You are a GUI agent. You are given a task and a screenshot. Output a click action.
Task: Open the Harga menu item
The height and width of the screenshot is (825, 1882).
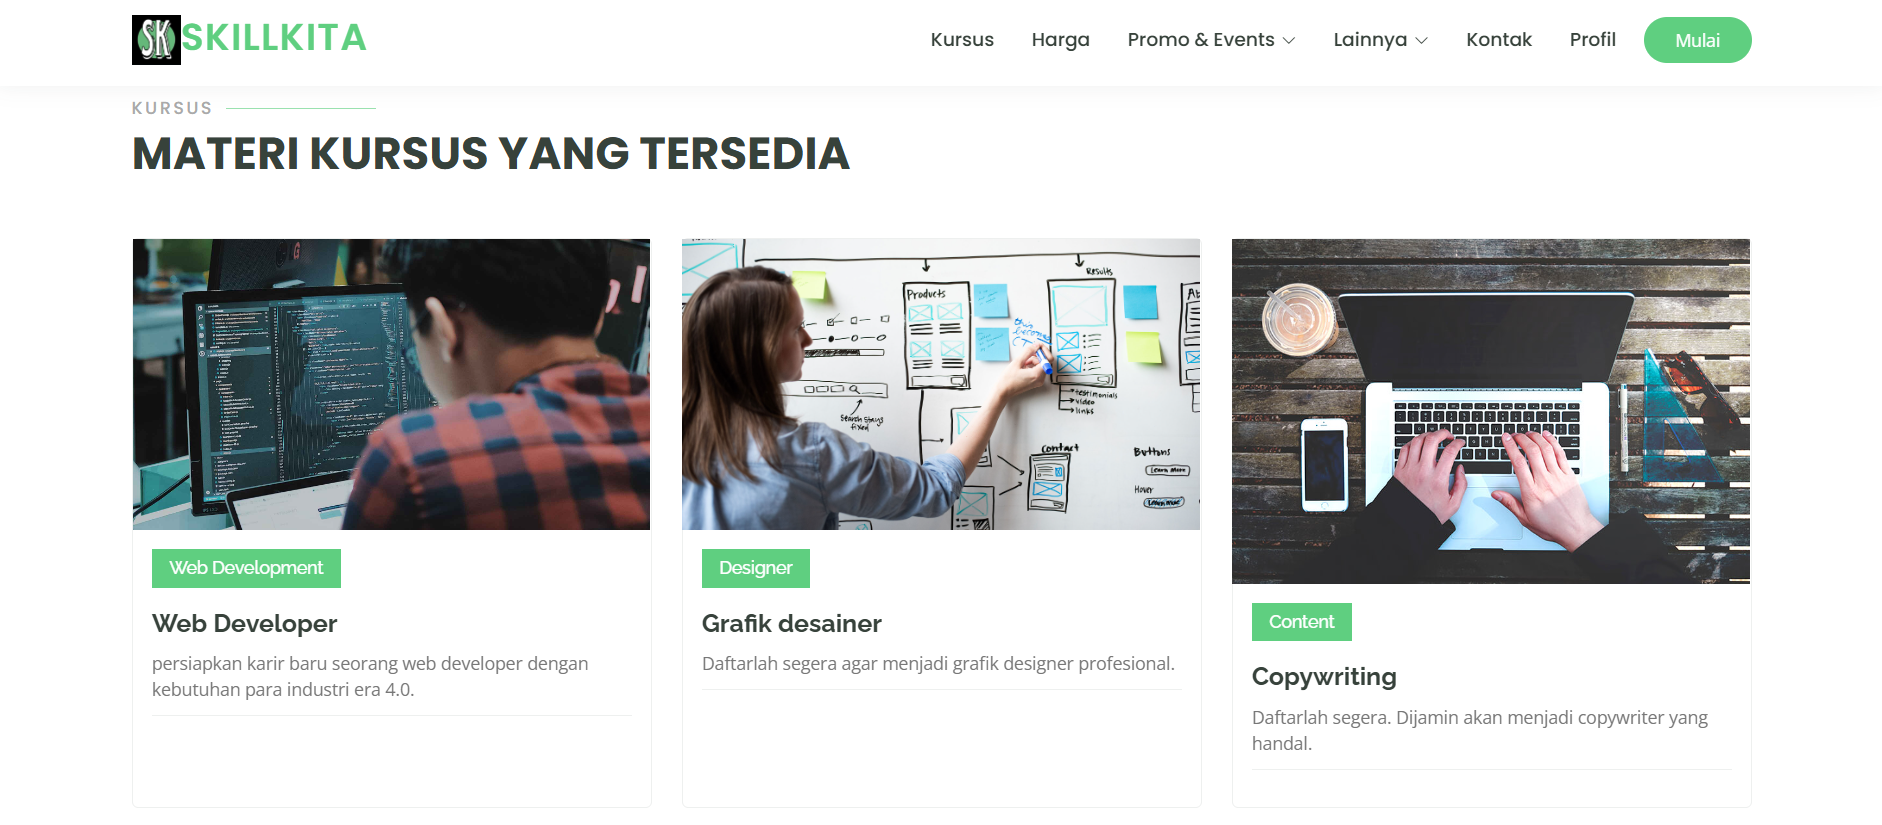1060,40
